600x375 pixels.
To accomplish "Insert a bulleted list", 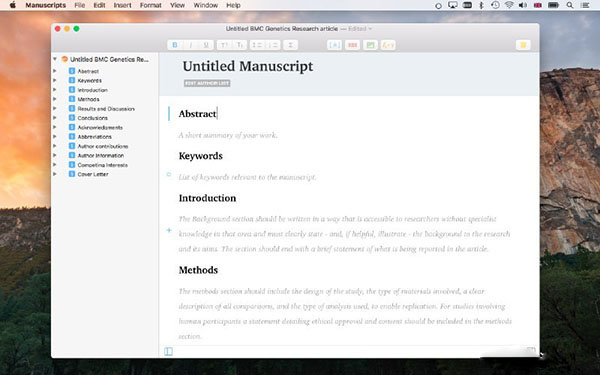I will tap(258, 45).
